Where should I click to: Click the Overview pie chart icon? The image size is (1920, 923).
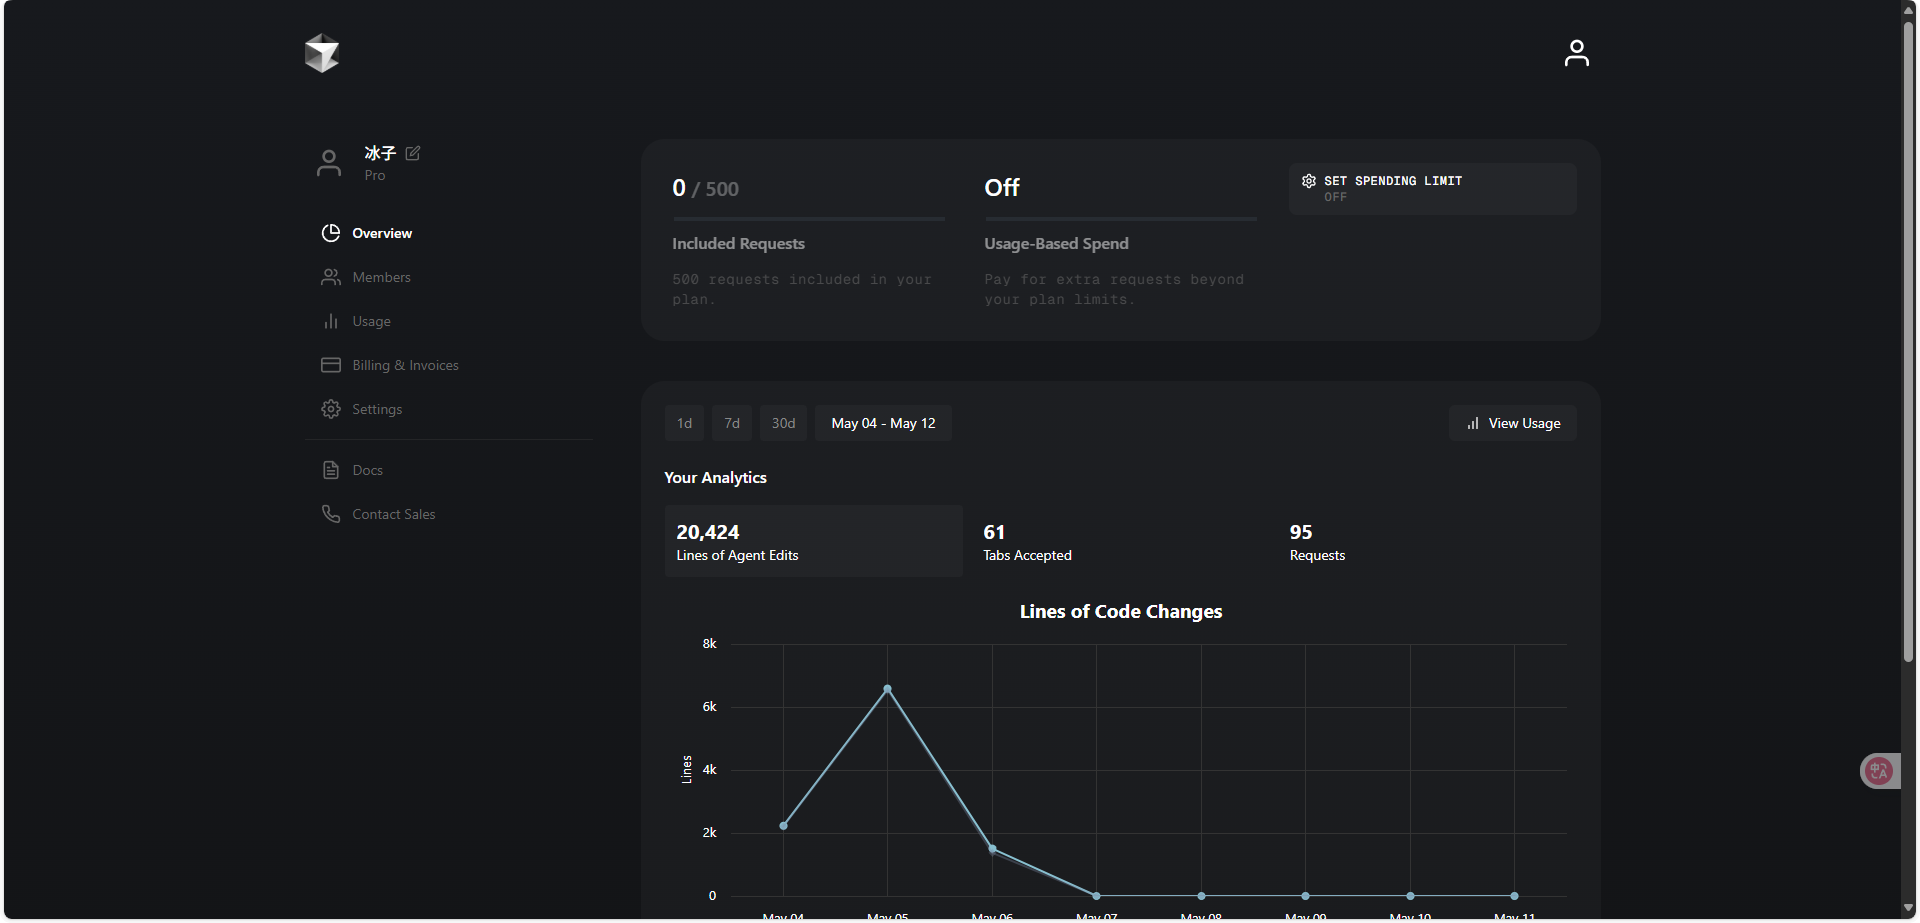coord(331,233)
